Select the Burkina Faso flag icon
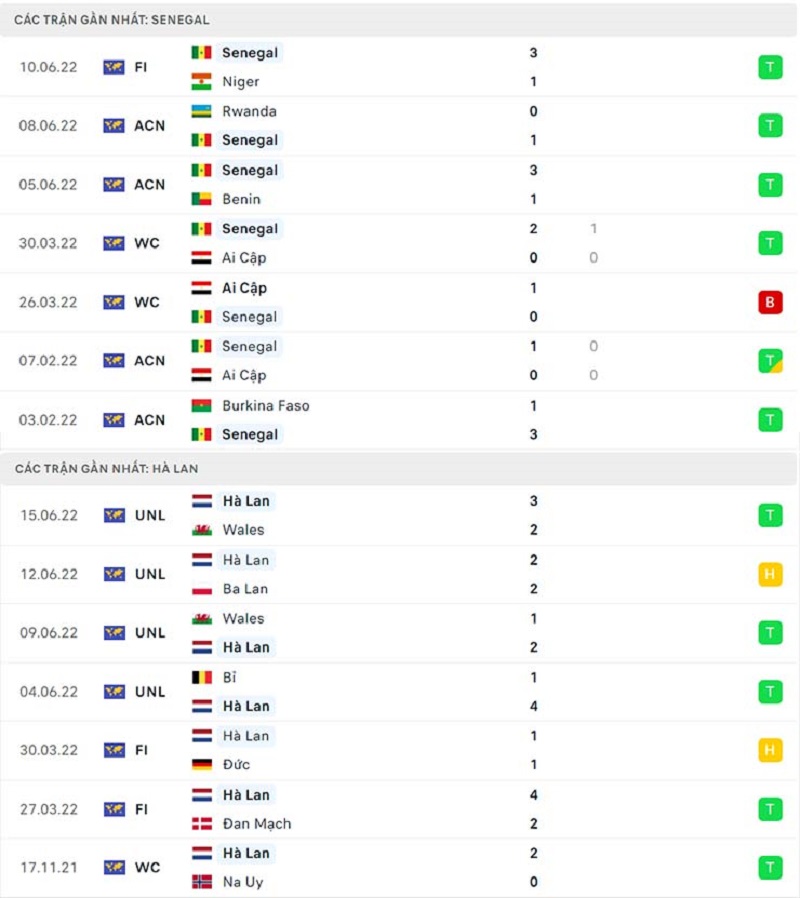The height and width of the screenshot is (898, 800). pyautogui.click(x=203, y=405)
